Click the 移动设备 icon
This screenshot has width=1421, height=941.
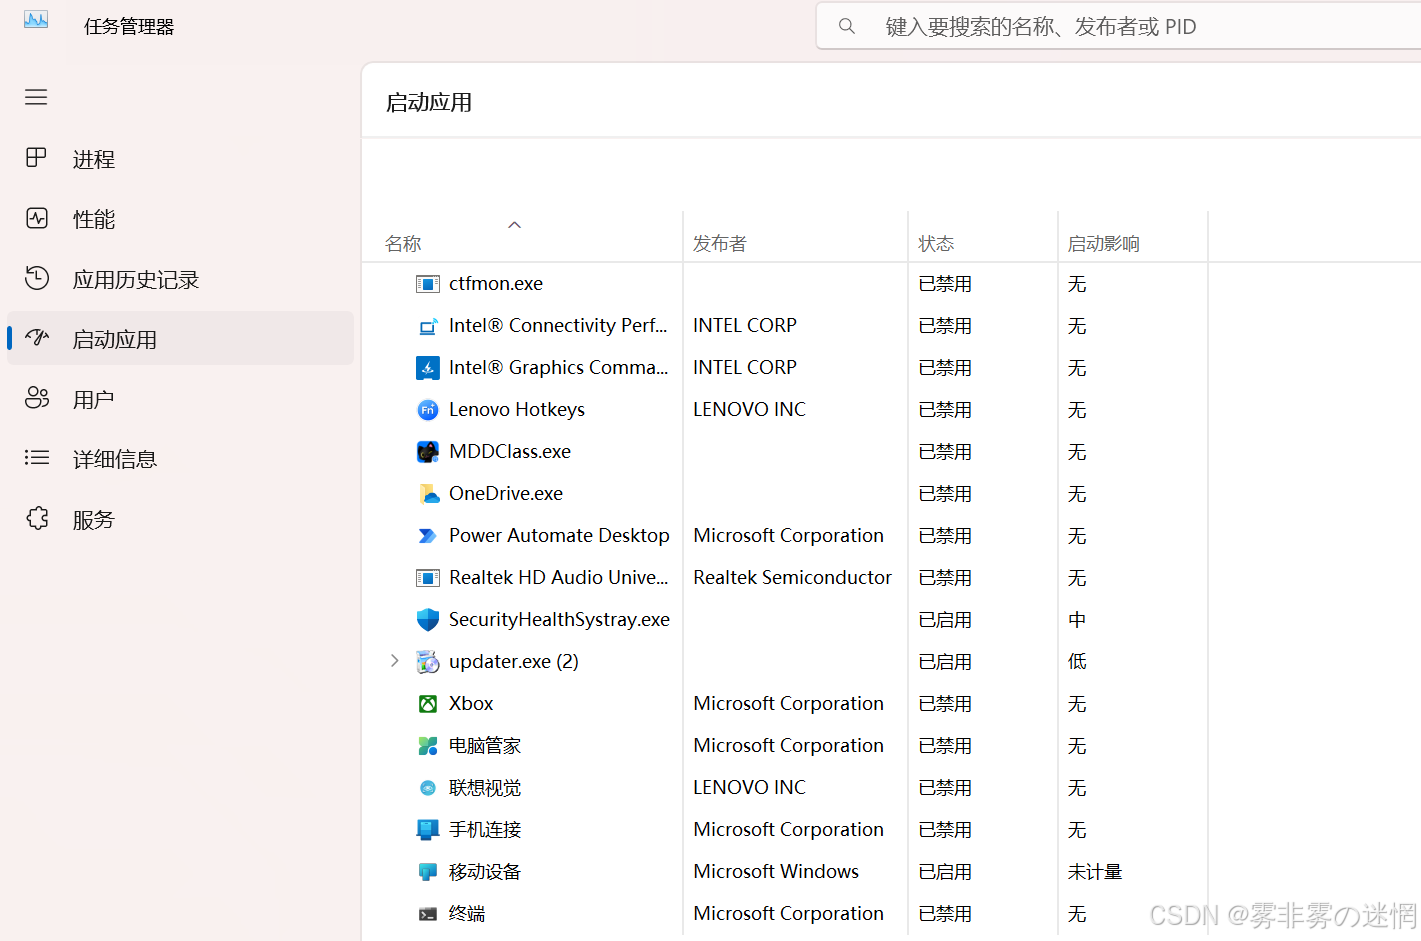click(428, 872)
